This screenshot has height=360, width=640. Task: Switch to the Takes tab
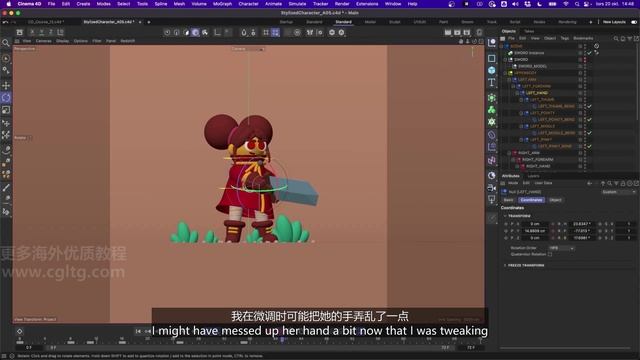(x=529, y=31)
